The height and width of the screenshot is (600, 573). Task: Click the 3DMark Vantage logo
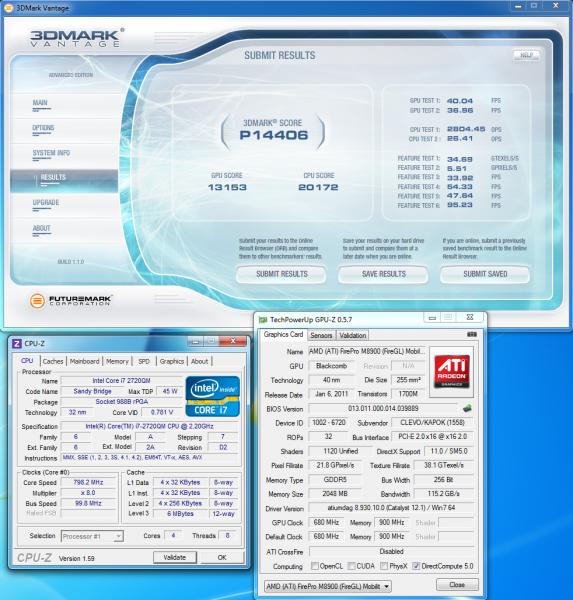77,38
